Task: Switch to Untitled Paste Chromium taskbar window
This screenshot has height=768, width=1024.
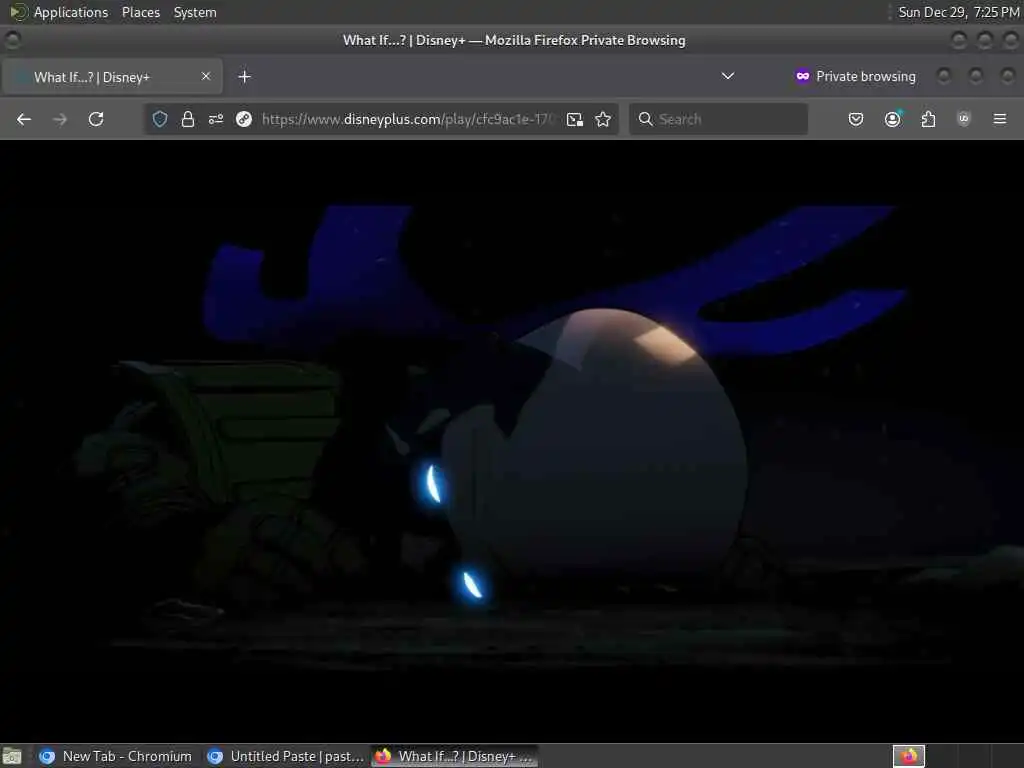Action: pos(285,756)
